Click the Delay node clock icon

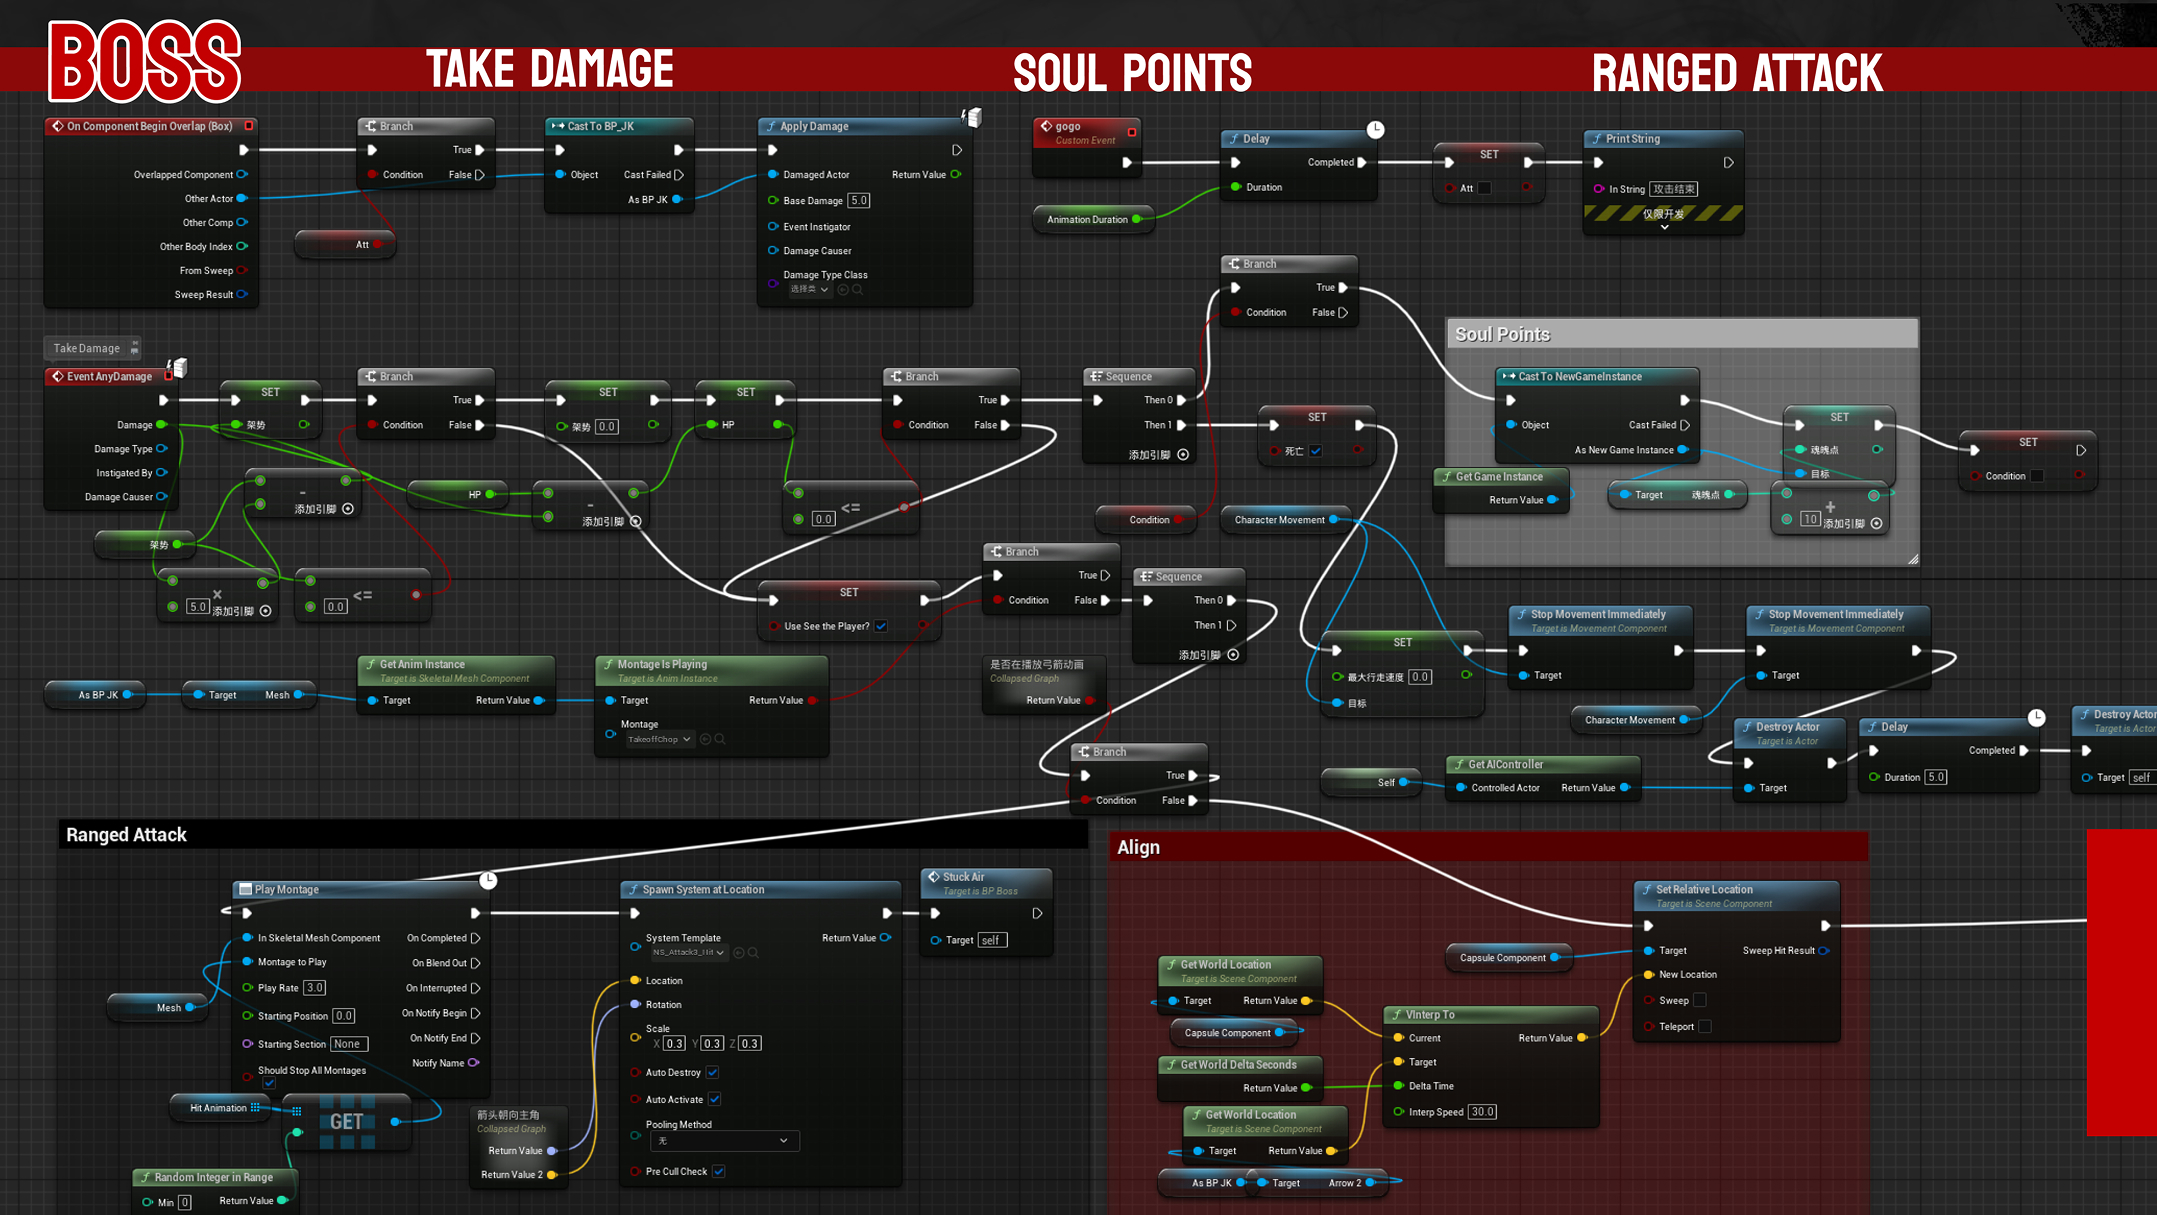1376,130
